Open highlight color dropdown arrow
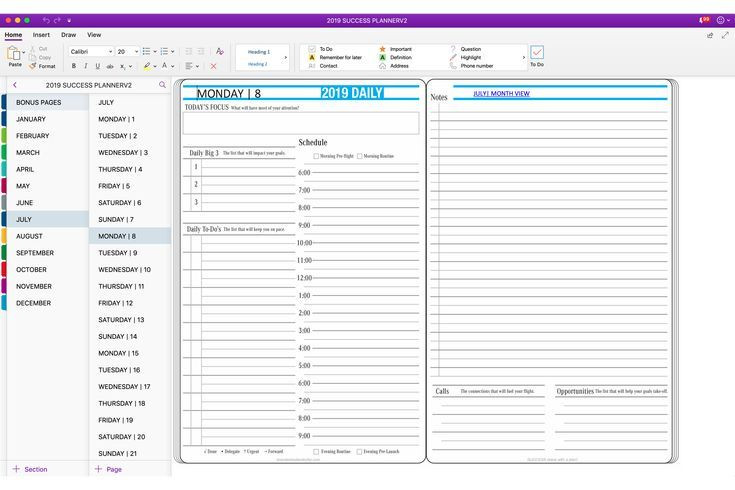This screenshot has height=490, width=735. pyautogui.click(x=155, y=67)
